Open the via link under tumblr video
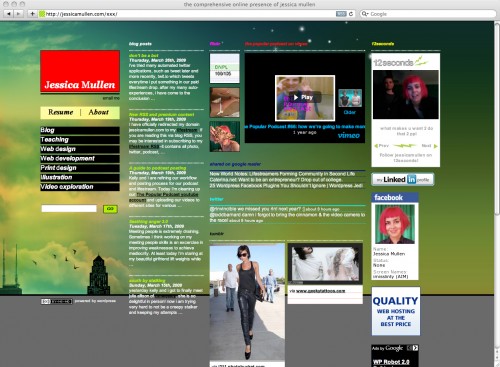The width and height of the screenshot is (500, 367). (320, 291)
